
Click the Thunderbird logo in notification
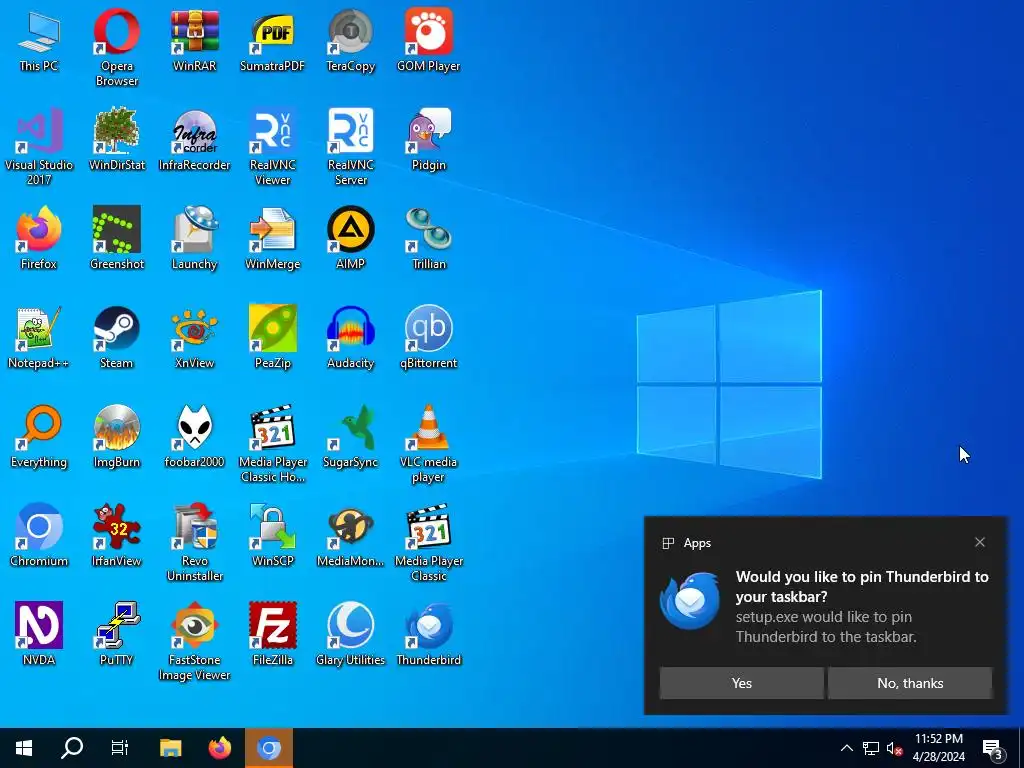point(690,601)
